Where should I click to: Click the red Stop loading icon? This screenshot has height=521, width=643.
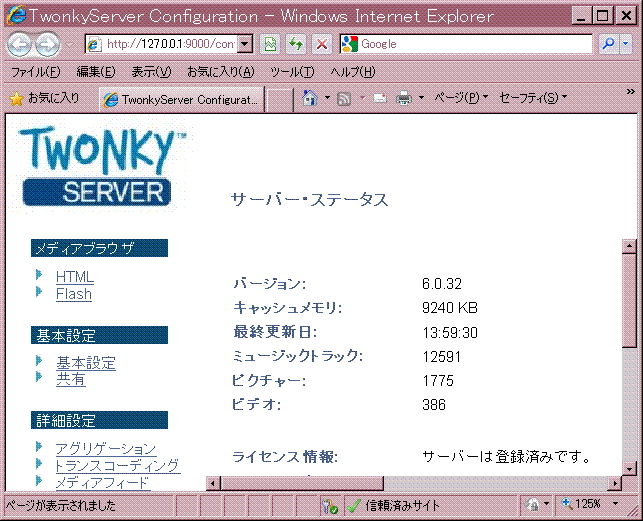(x=321, y=44)
